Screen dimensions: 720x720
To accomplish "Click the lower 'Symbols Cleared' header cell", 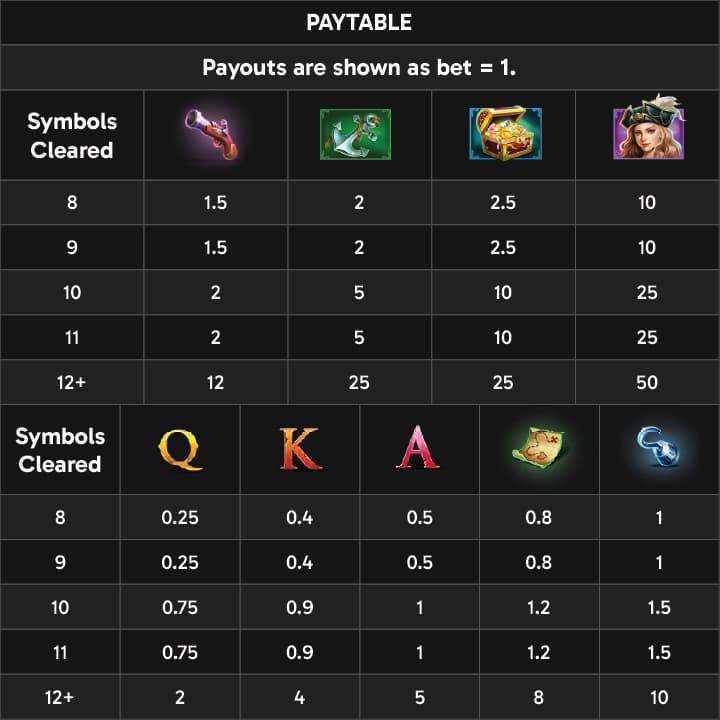I will click(x=60, y=450).
